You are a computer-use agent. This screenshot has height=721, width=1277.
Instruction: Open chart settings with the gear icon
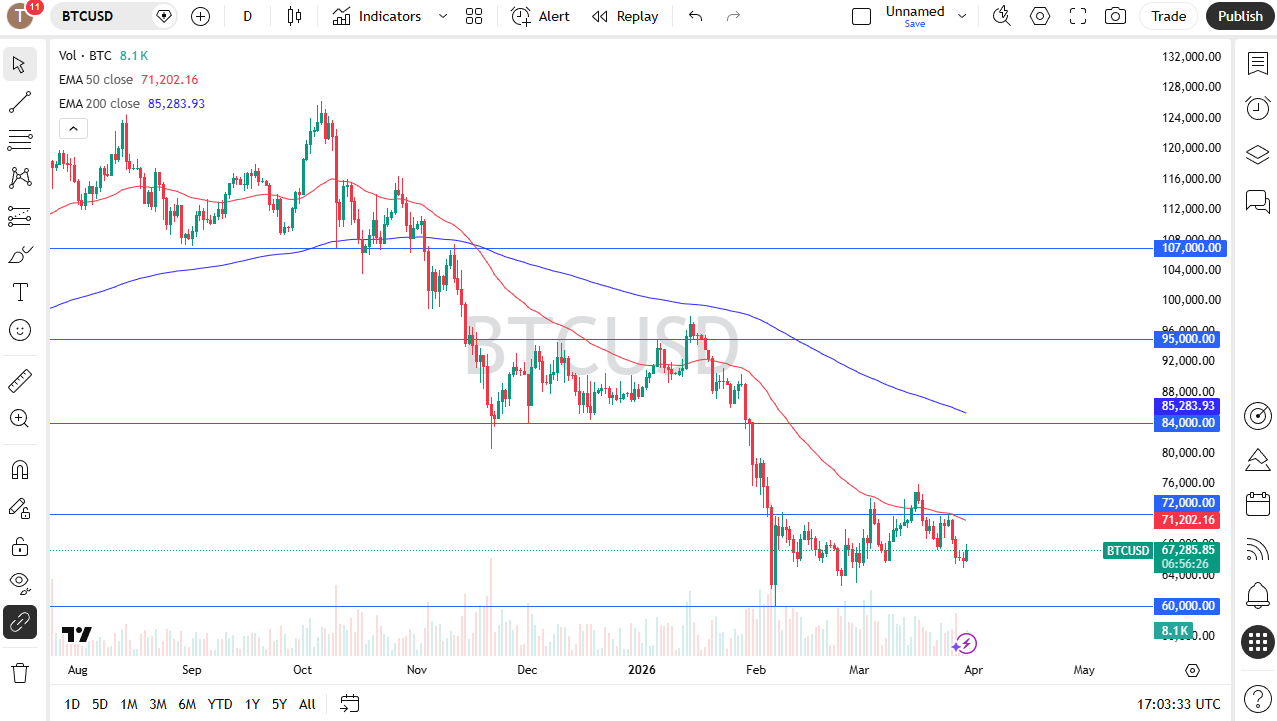click(x=1039, y=16)
